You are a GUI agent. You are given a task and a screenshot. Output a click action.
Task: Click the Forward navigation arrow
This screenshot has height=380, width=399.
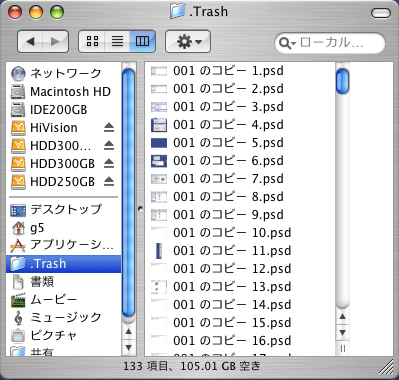coord(56,41)
